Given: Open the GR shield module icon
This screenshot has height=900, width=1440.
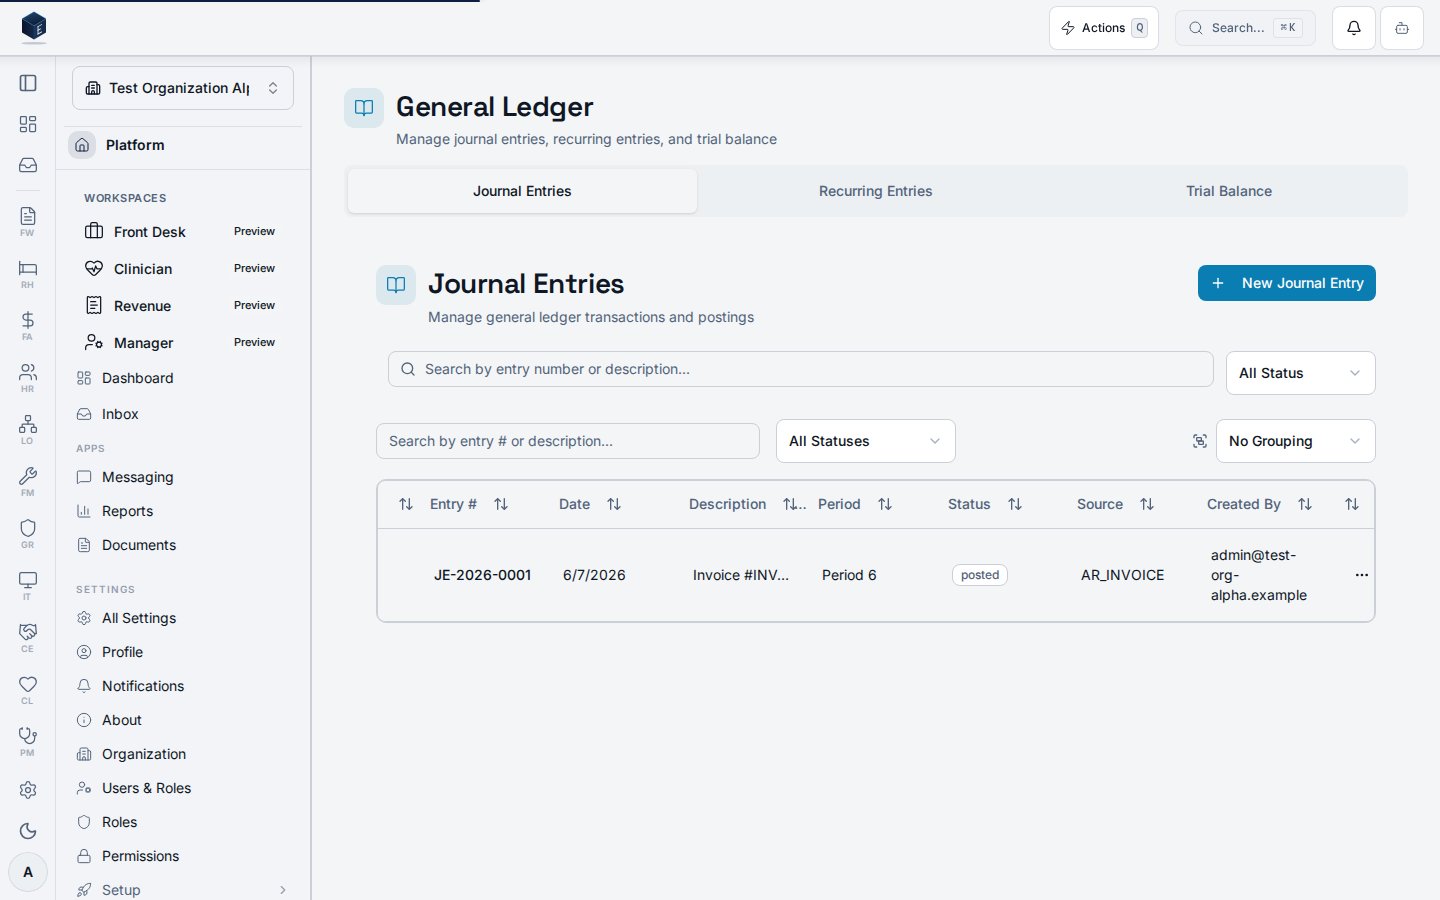Looking at the screenshot, I should 28,533.
